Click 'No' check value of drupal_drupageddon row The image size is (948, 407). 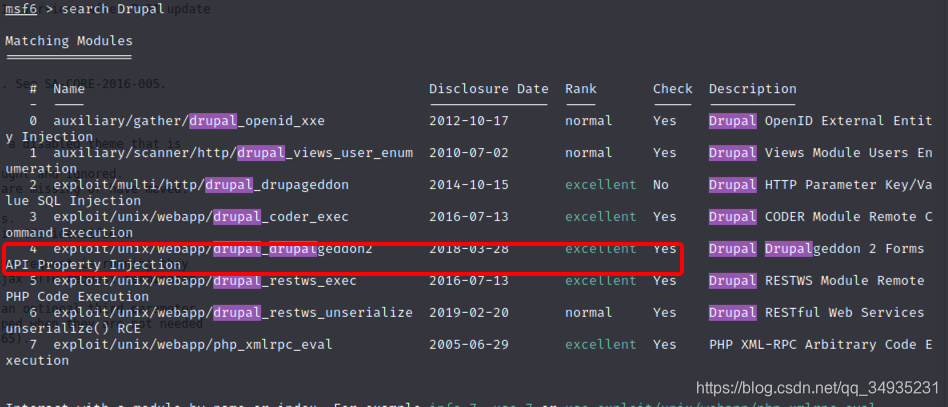coord(661,184)
